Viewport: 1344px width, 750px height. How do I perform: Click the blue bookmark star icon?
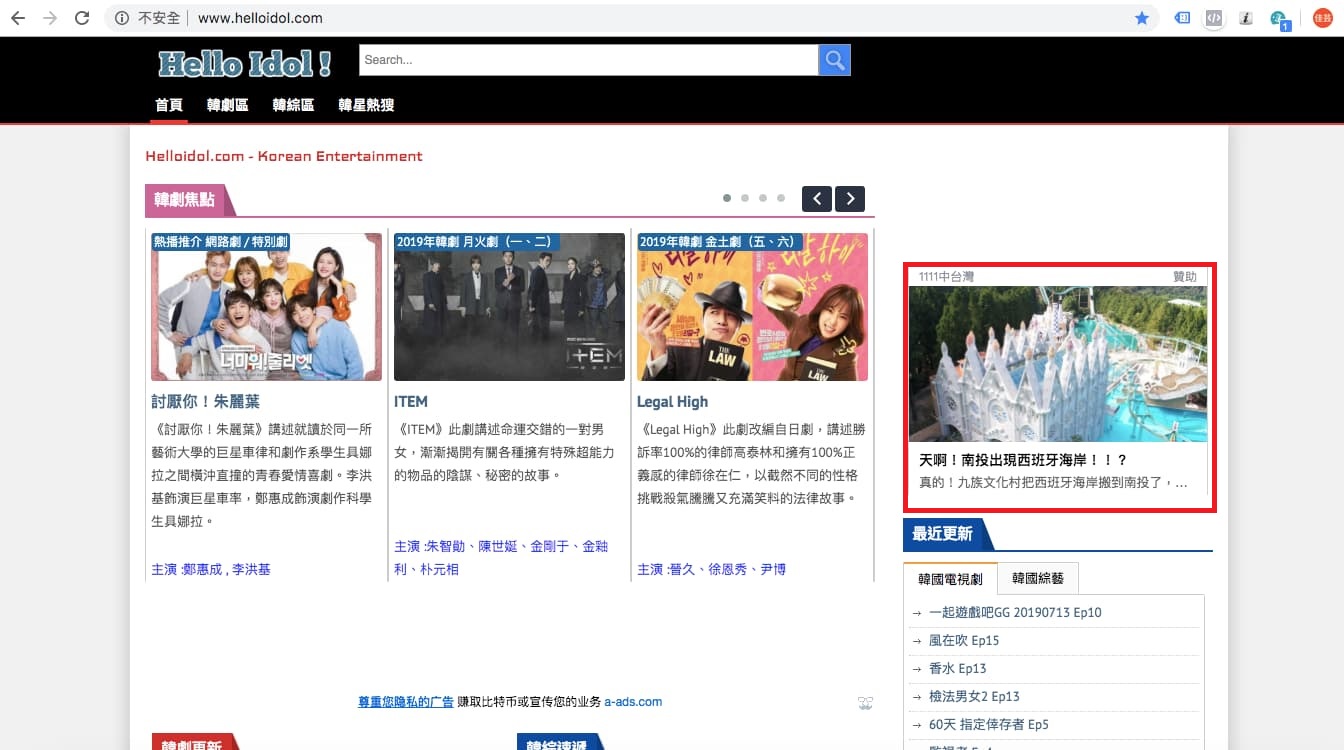tap(1142, 18)
